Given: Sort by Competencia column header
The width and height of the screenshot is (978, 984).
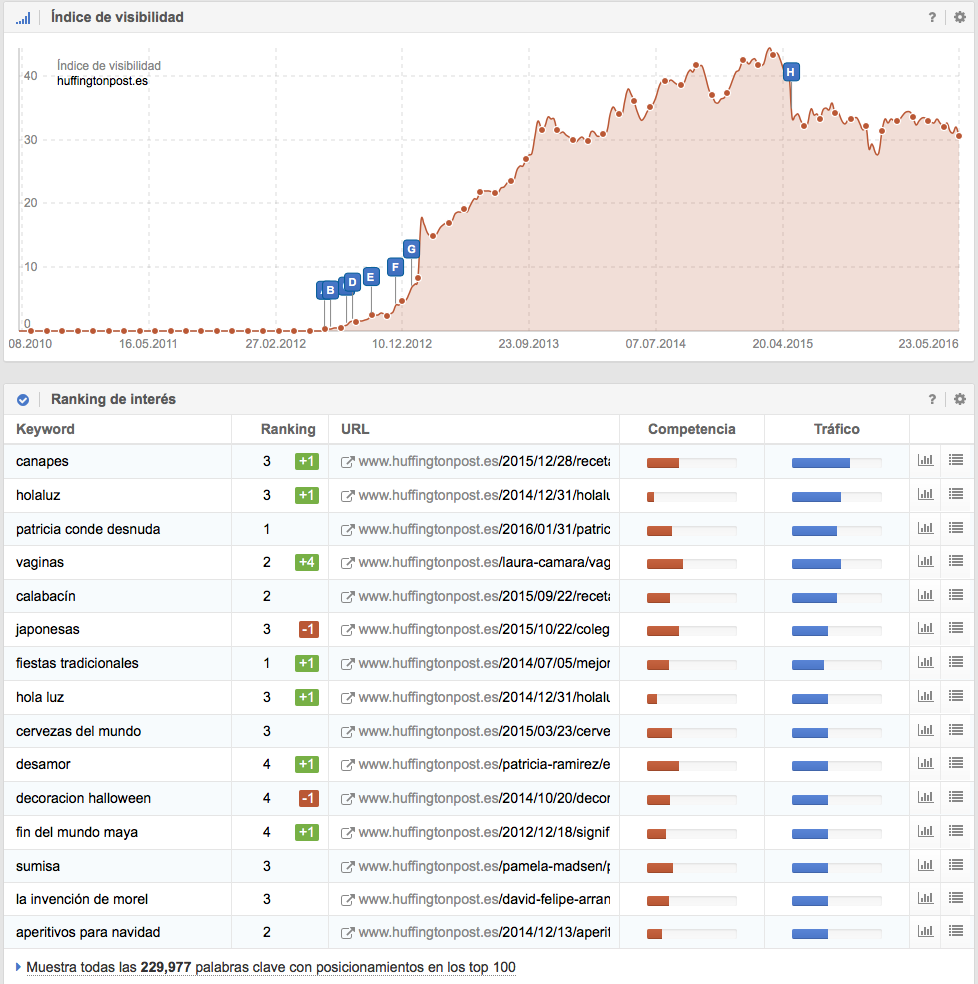Looking at the screenshot, I should pyautogui.click(x=691, y=429).
